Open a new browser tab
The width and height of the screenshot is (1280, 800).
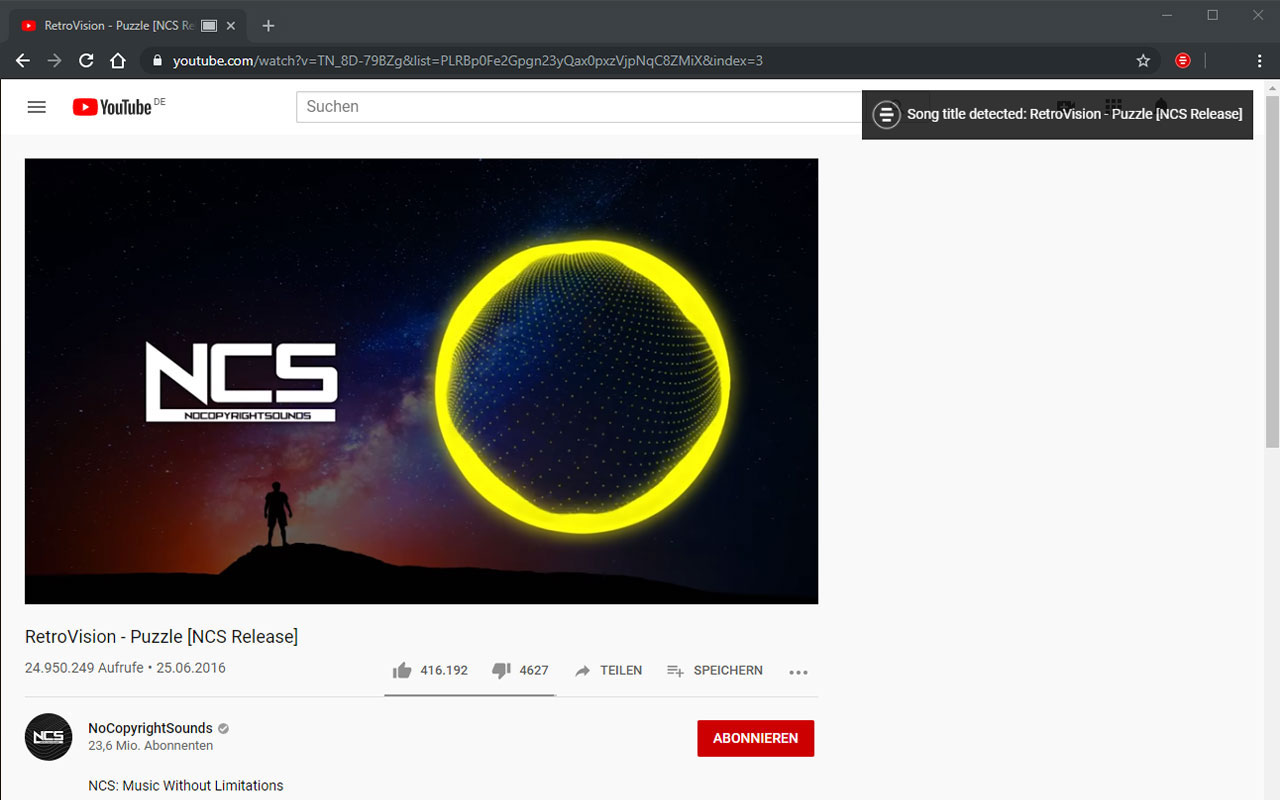[x=267, y=25]
